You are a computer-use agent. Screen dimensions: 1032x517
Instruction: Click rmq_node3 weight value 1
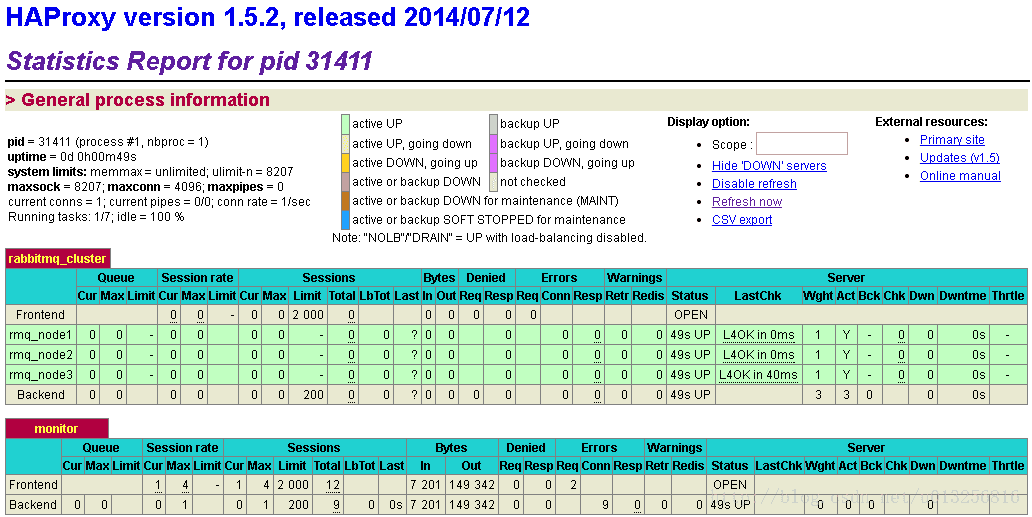(818, 375)
